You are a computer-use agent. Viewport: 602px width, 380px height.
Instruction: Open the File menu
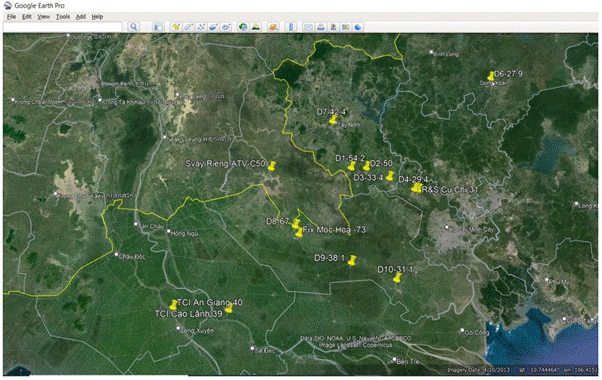(11, 17)
